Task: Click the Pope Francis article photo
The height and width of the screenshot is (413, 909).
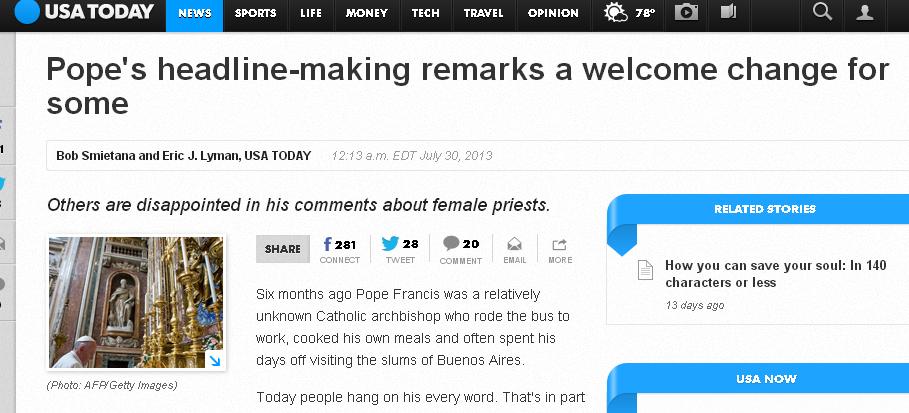Action: 135,302
